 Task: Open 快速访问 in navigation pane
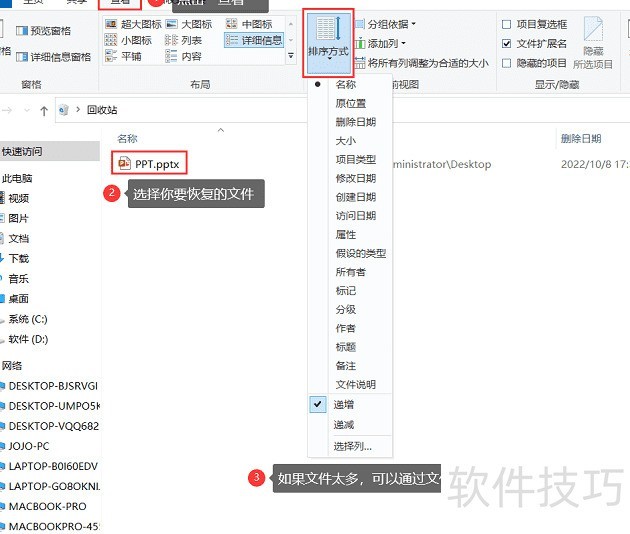22,151
